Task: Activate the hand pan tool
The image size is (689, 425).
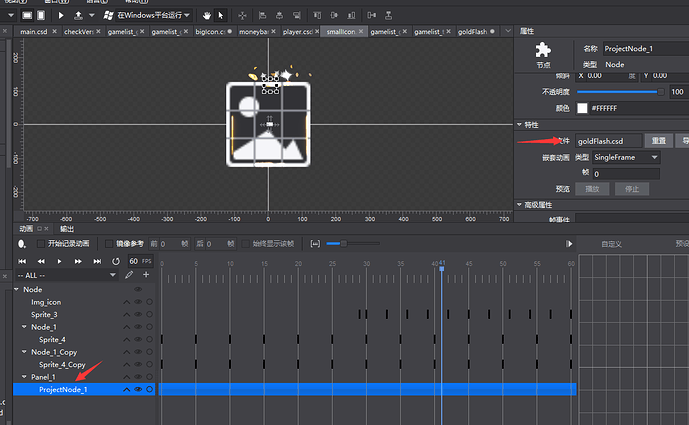Action: (x=206, y=15)
